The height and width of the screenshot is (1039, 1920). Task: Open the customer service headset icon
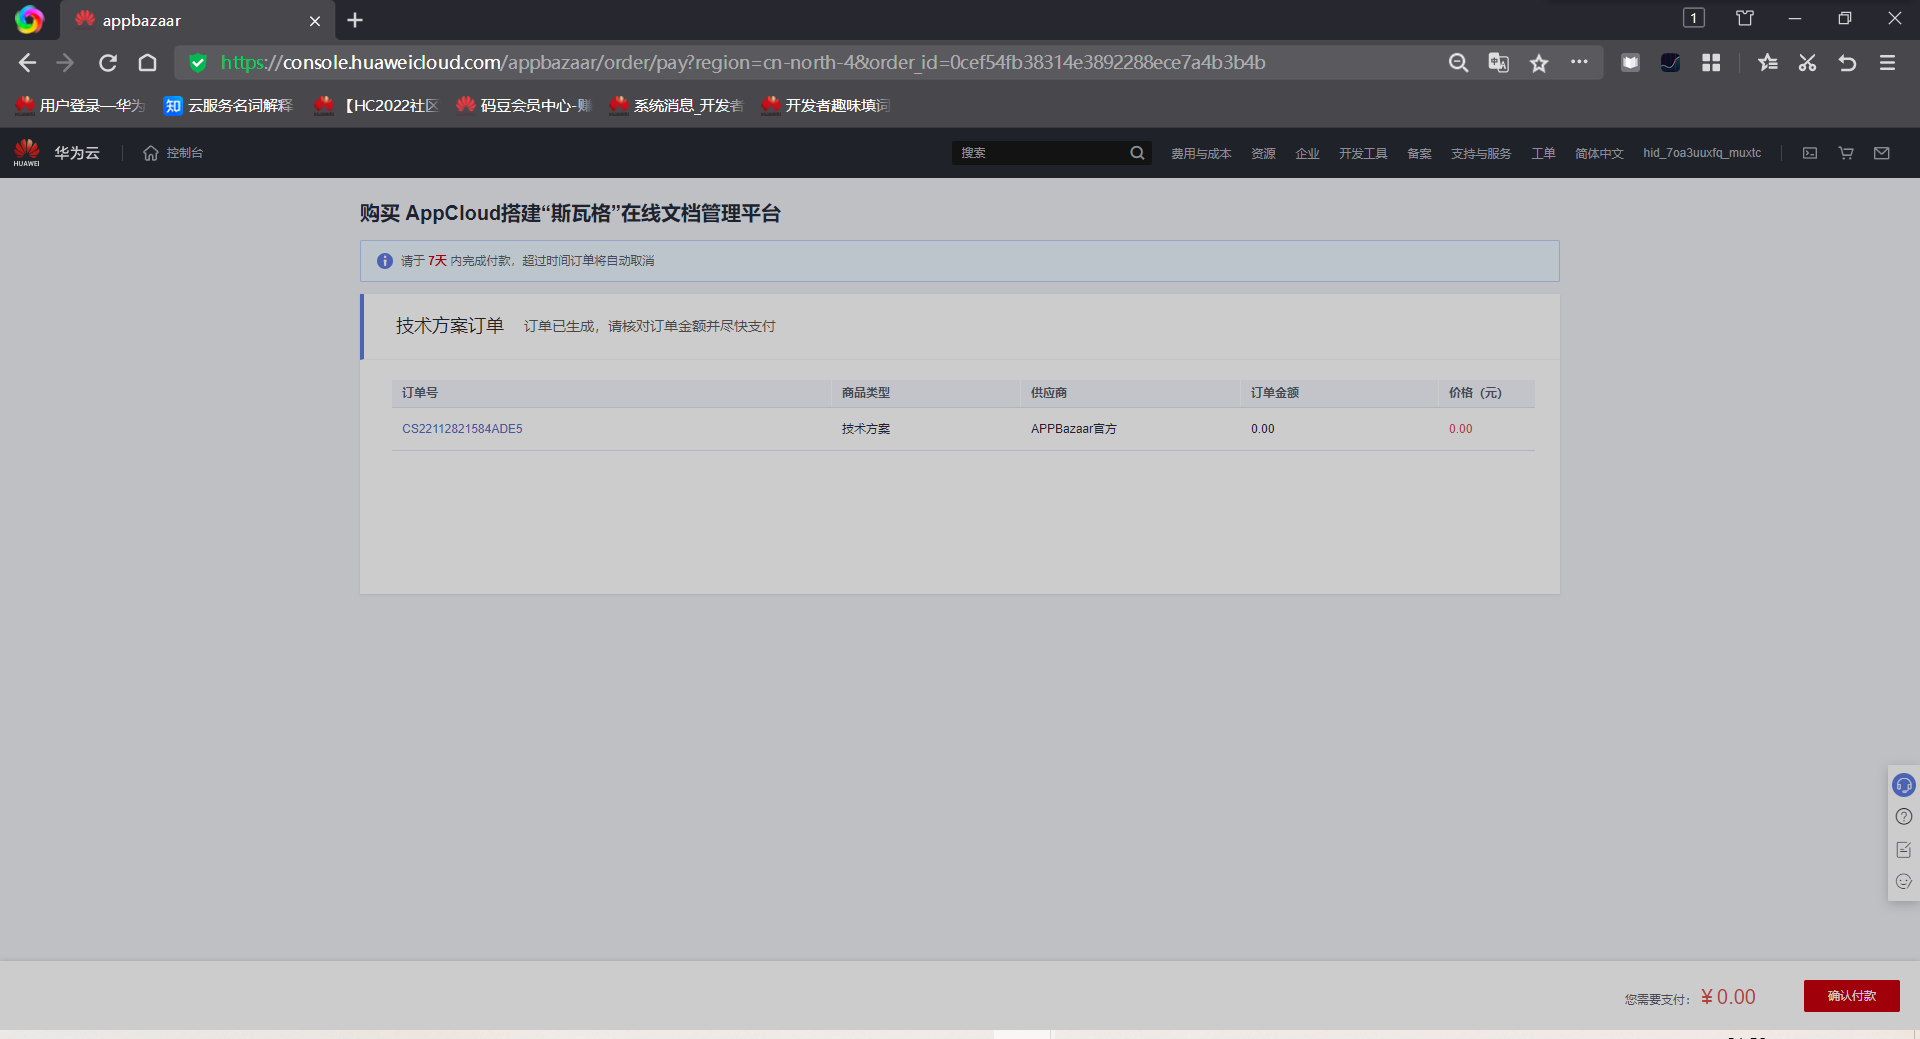pos(1904,785)
